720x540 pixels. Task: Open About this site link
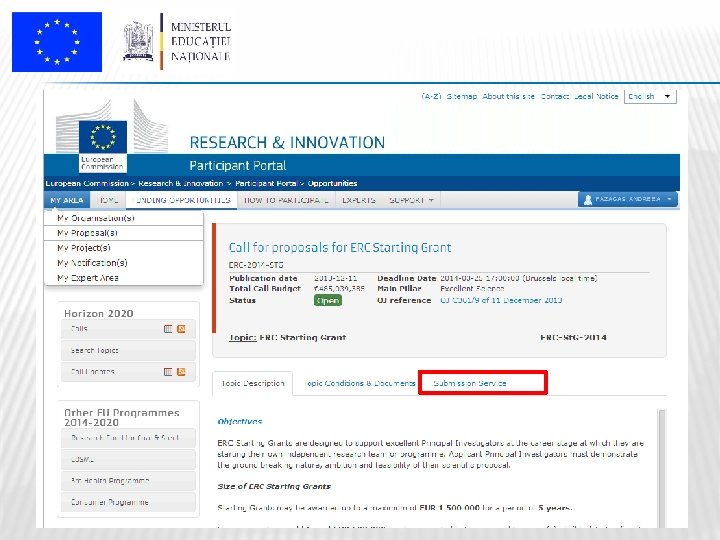(508, 96)
